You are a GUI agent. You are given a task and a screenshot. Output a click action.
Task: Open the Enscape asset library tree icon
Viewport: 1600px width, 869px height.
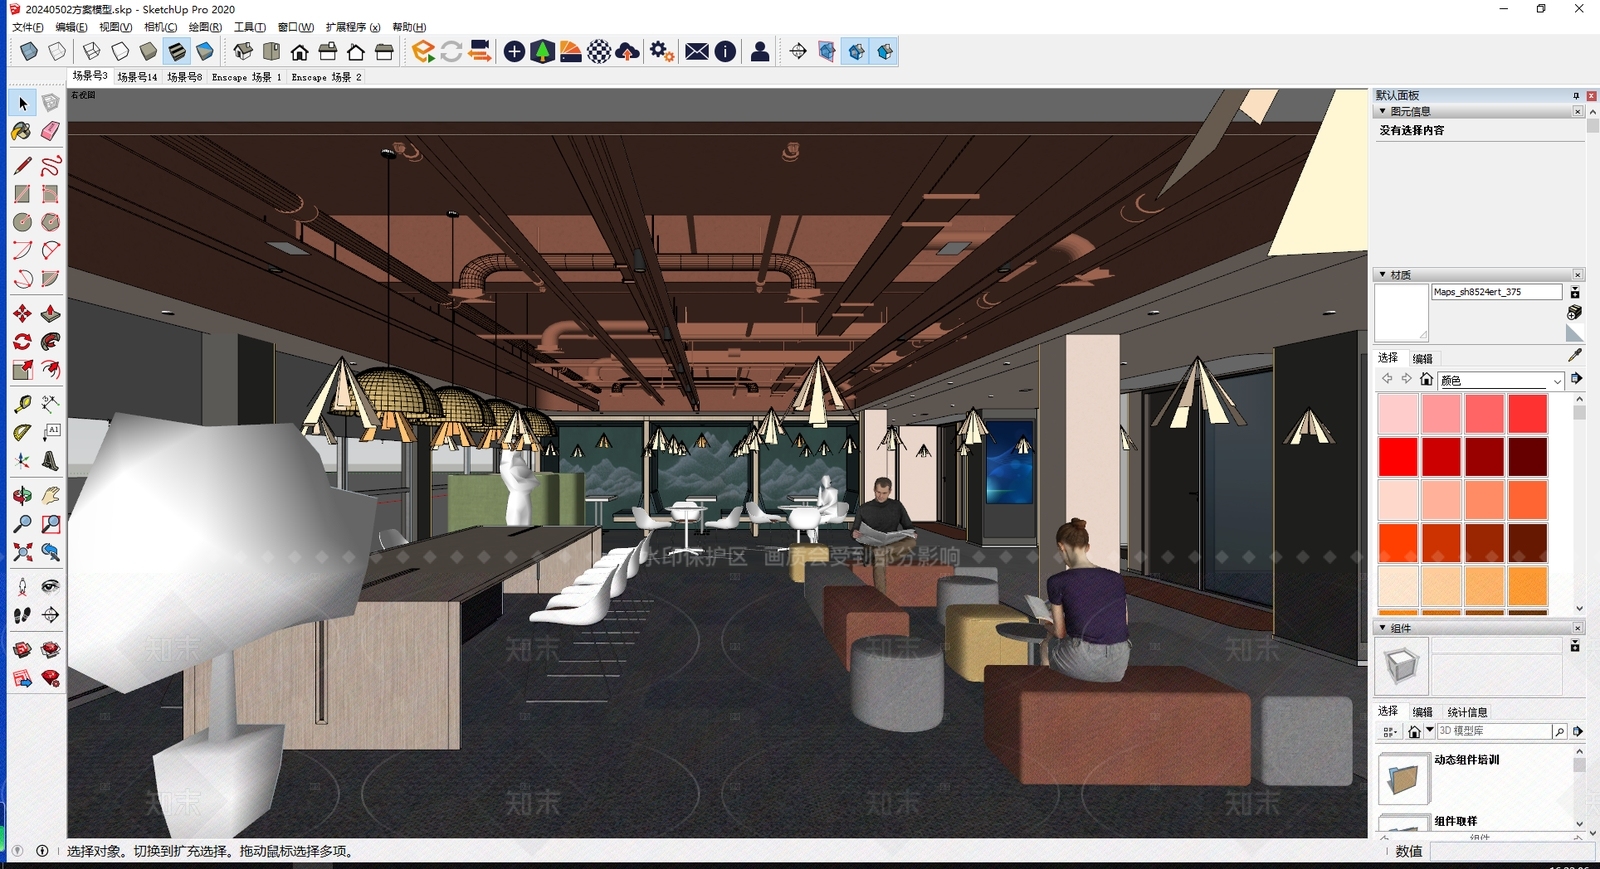pos(542,52)
